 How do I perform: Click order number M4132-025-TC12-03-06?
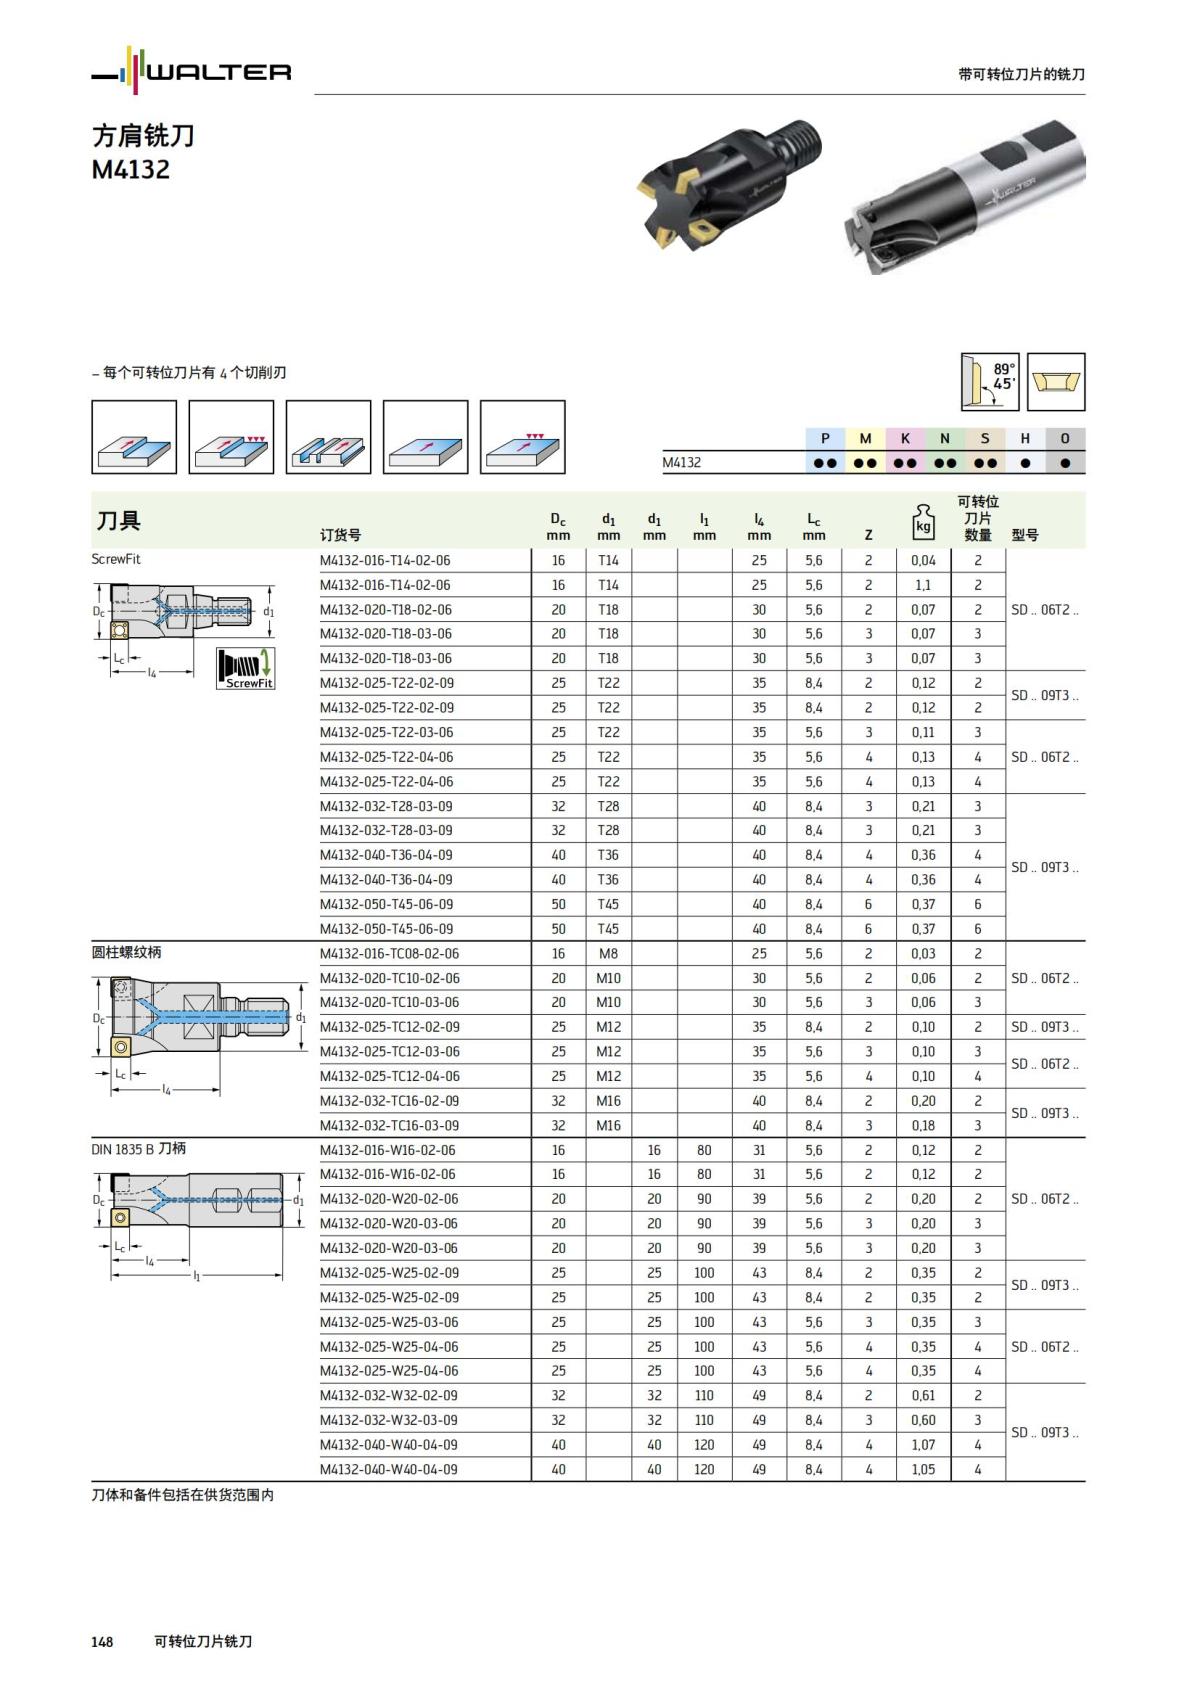coord(389,1051)
